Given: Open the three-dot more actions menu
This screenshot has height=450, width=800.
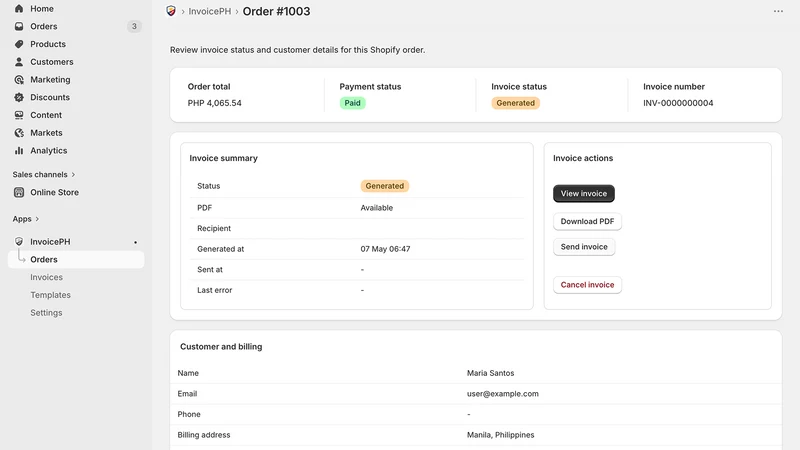Looking at the screenshot, I should pyautogui.click(x=778, y=11).
